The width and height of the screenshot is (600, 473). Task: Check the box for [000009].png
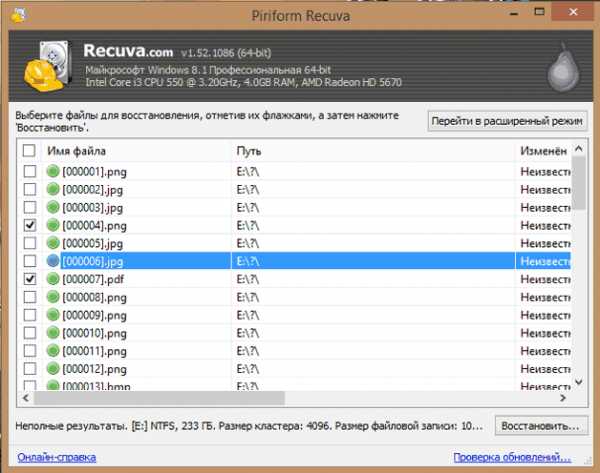[30, 315]
